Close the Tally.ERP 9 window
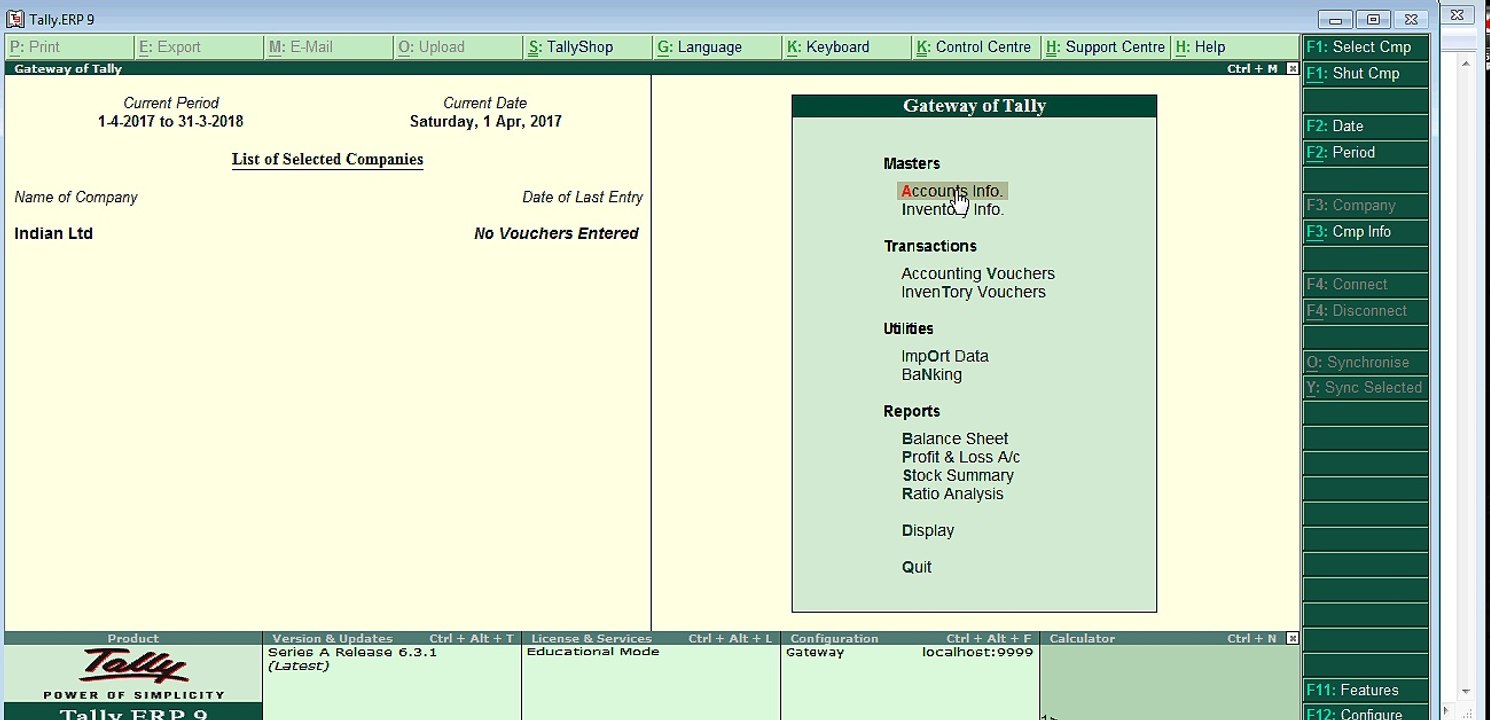The image size is (1490, 720). pyautogui.click(x=1411, y=19)
